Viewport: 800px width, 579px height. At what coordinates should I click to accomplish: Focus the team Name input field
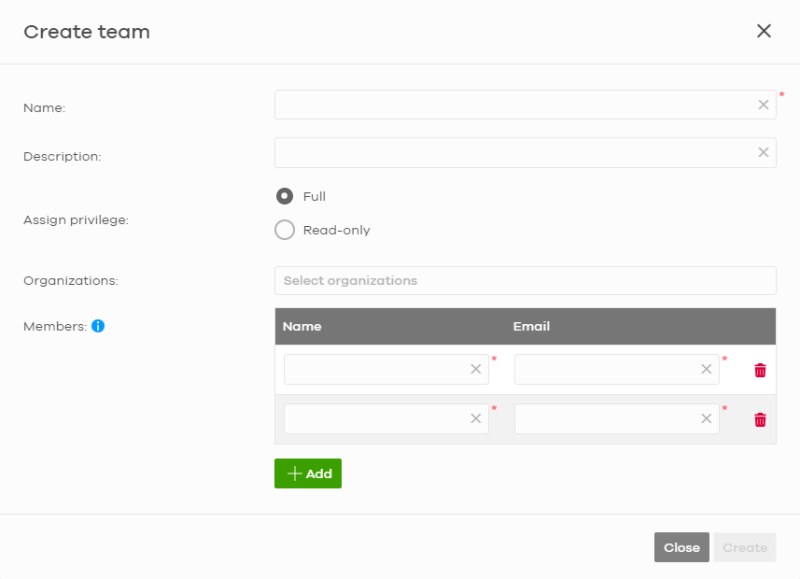point(525,105)
